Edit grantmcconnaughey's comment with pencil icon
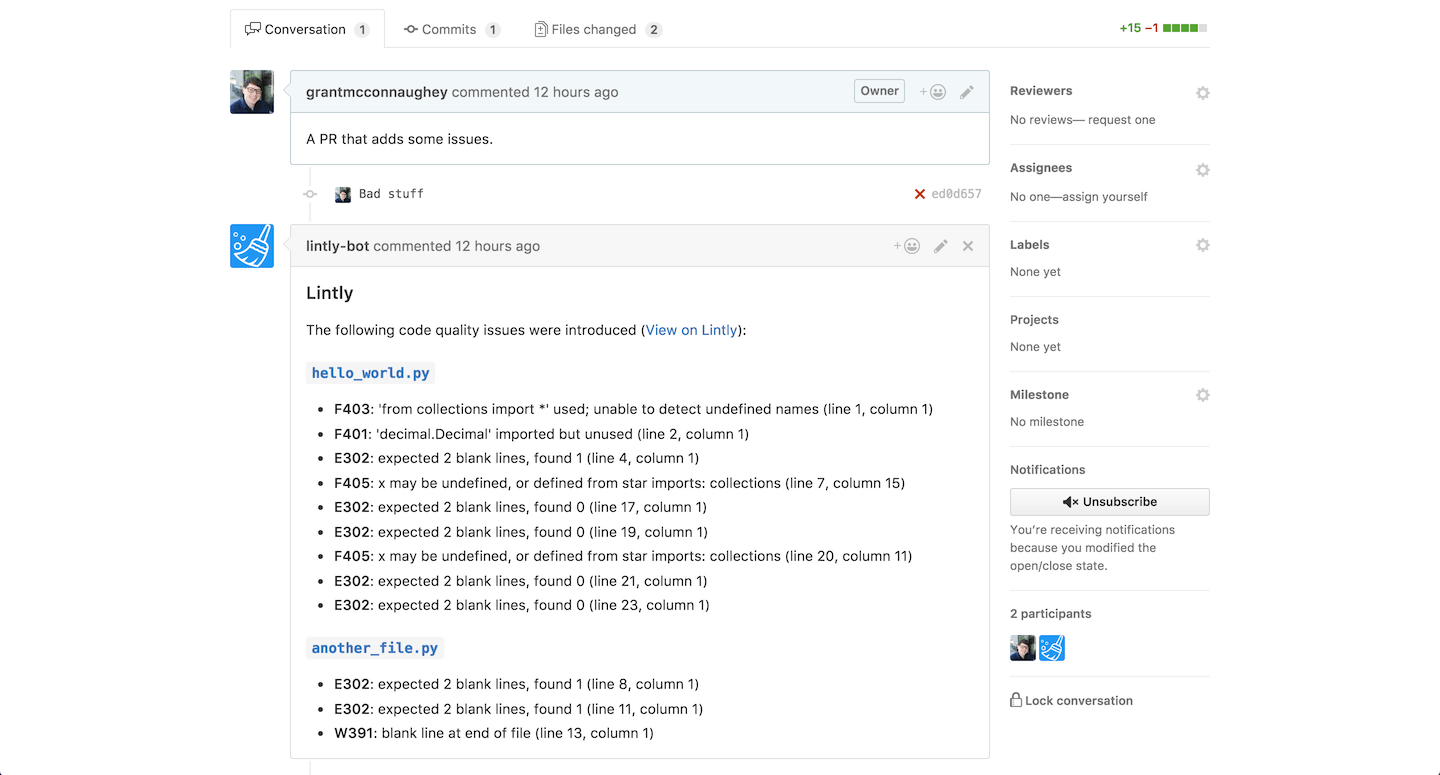Screen dimensions: 1440x775 967,92
